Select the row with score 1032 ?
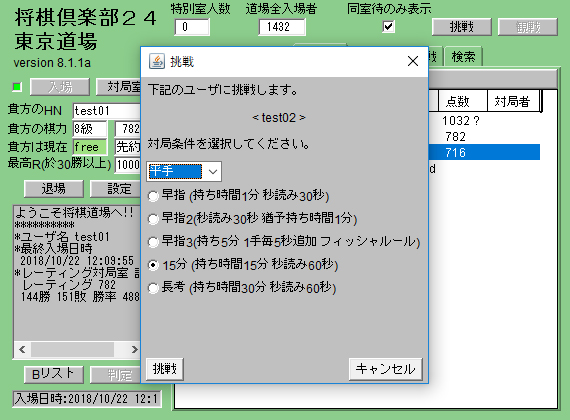 tap(484, 120)
